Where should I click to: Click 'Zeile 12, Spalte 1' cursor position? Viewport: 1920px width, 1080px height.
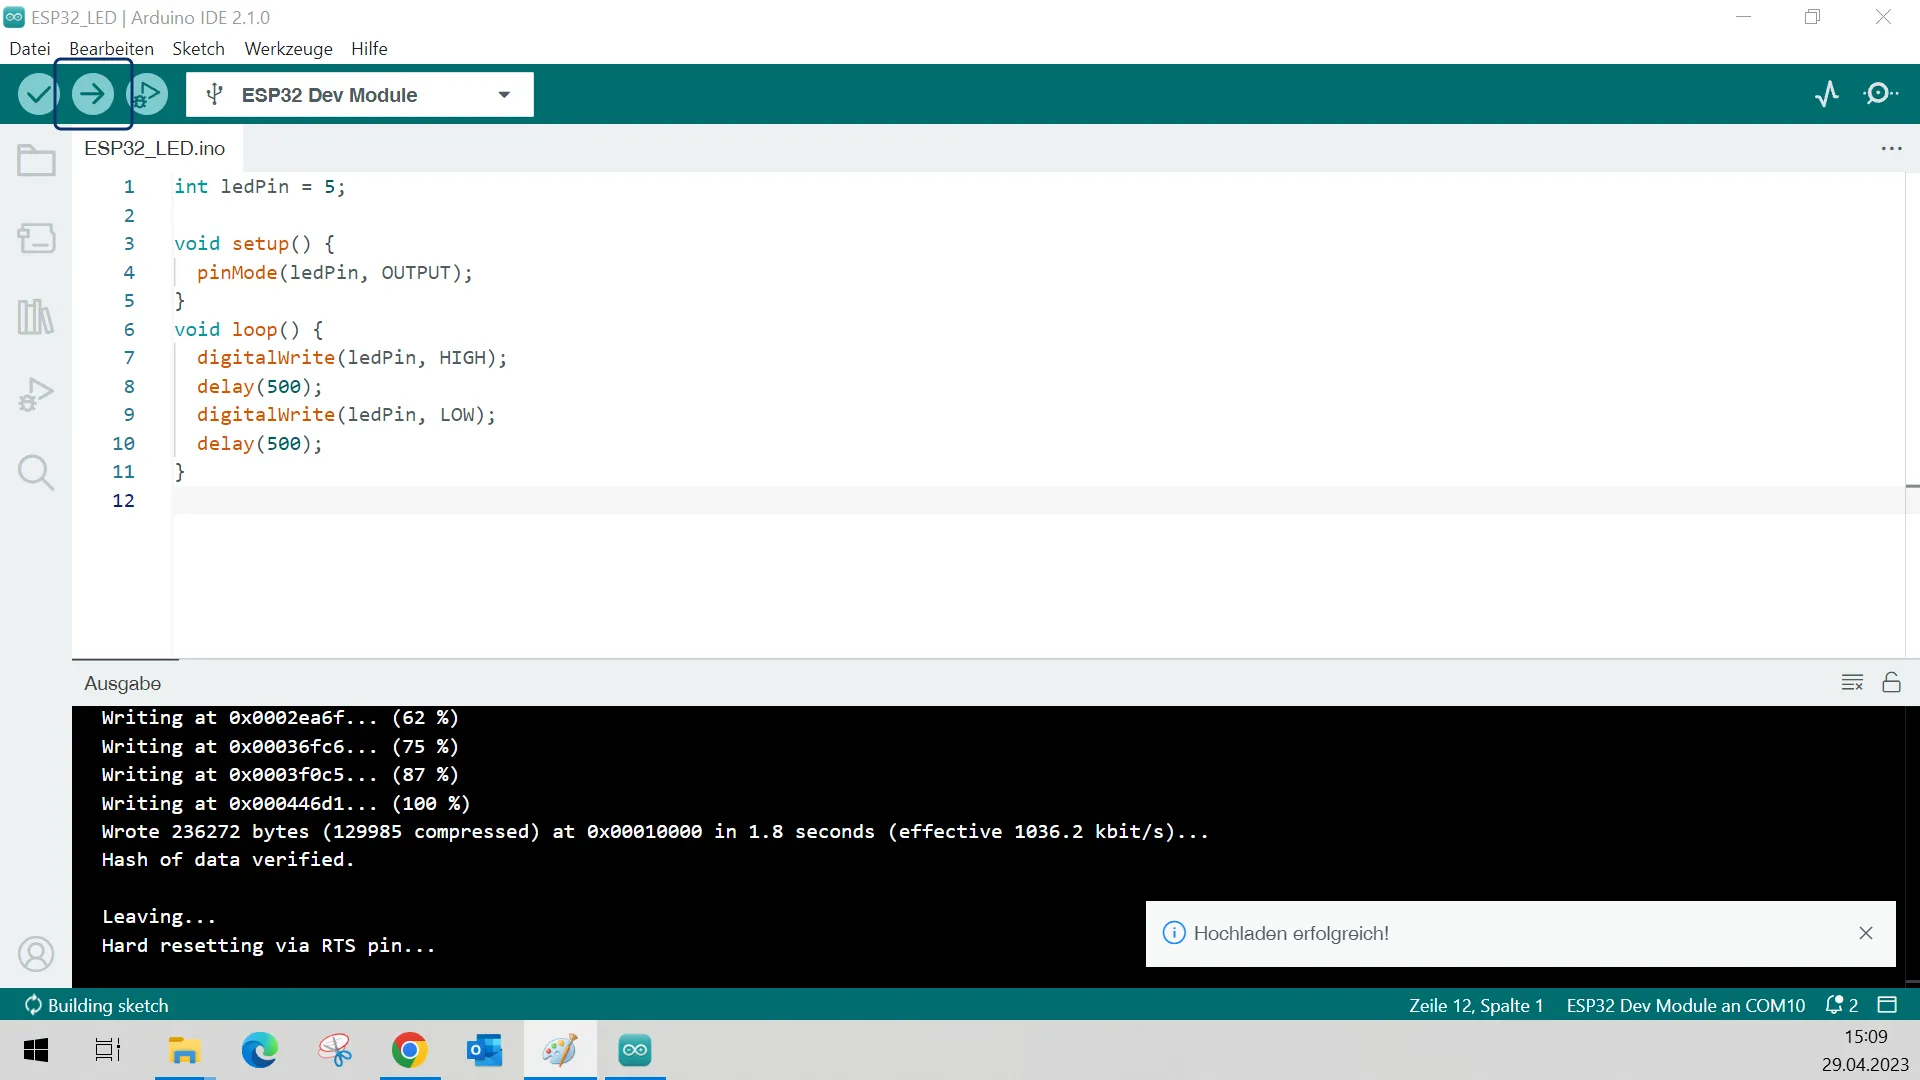click(x=1476, y=1005)
